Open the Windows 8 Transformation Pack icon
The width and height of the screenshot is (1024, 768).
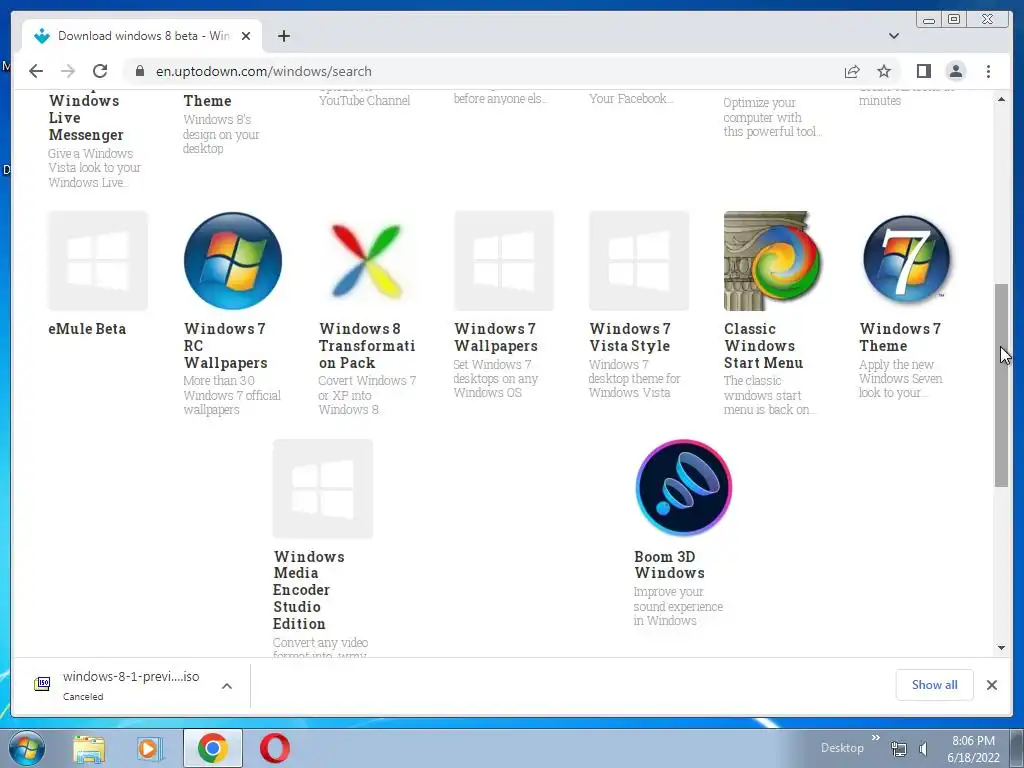[x=368, y=261]
